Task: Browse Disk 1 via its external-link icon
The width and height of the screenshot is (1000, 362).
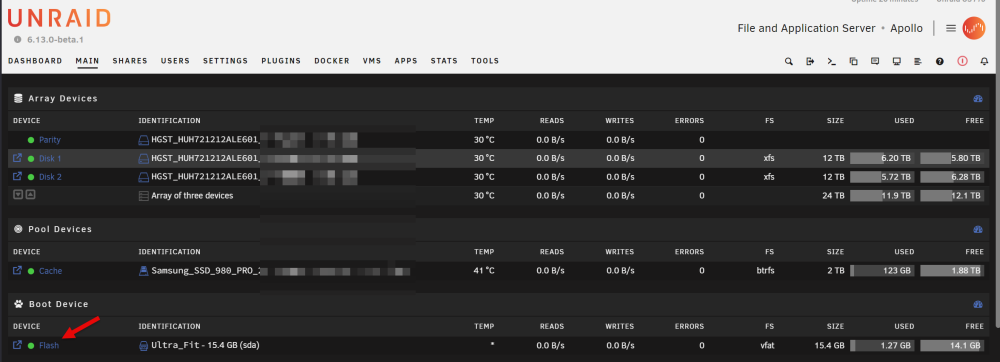Action: 18,157
